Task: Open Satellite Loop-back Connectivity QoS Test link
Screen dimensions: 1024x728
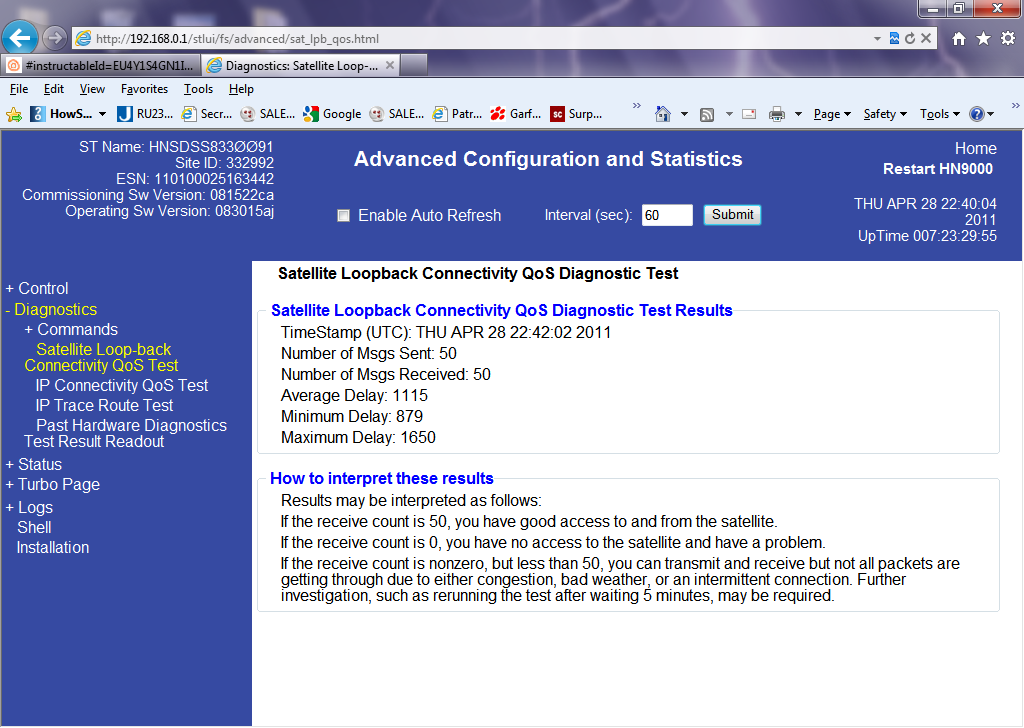Action: [x=101, y=358]
